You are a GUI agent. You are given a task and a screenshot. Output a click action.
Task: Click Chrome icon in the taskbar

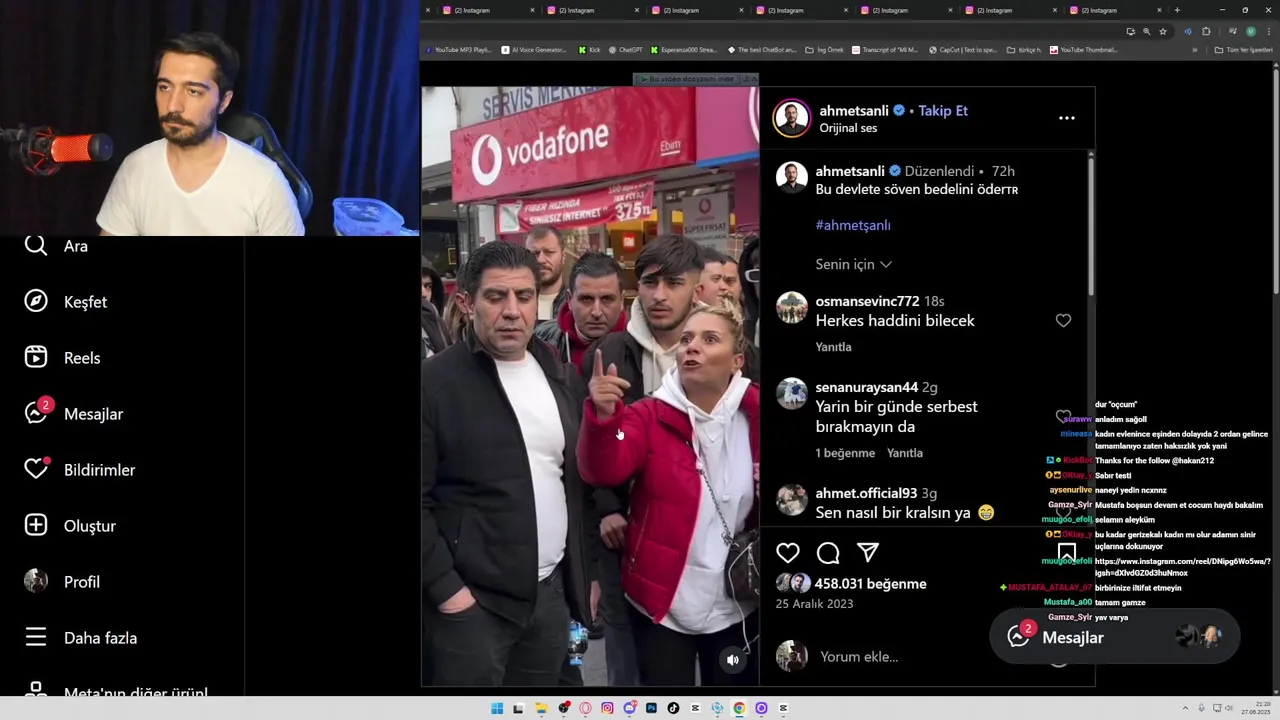coord(739,708)
